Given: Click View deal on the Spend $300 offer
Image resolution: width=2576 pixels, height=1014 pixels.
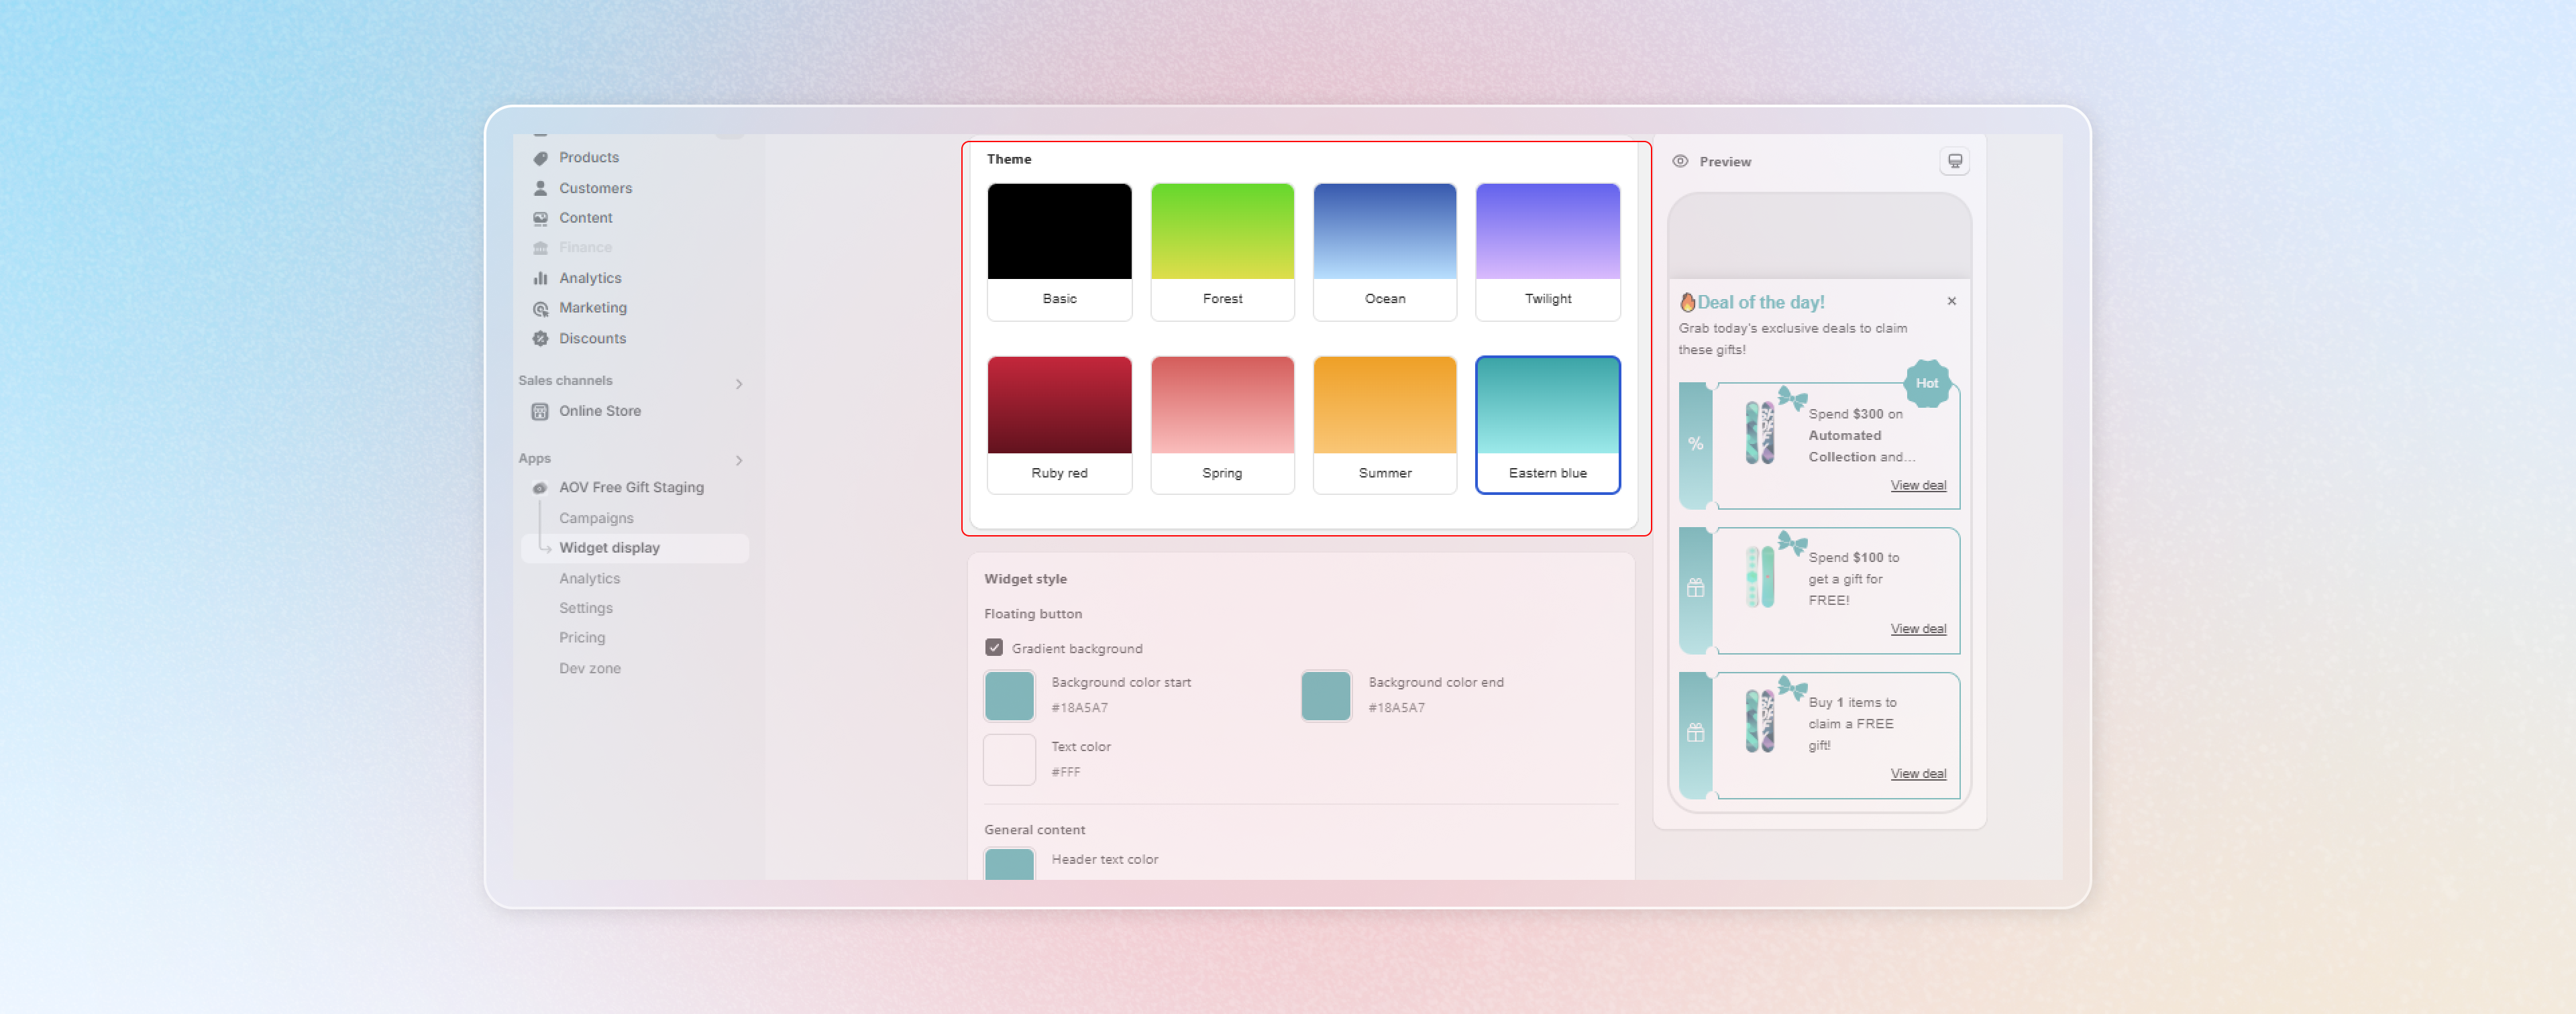Looking at the screenshot, I should tap(1917, 485).
